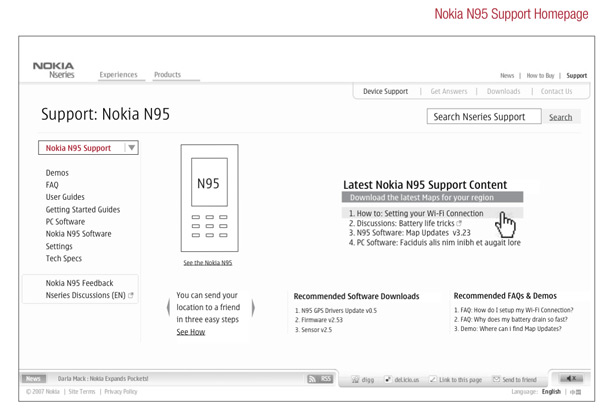Click the Search button
The width and height of the screenshot is (600, 410).
[561, 117]
